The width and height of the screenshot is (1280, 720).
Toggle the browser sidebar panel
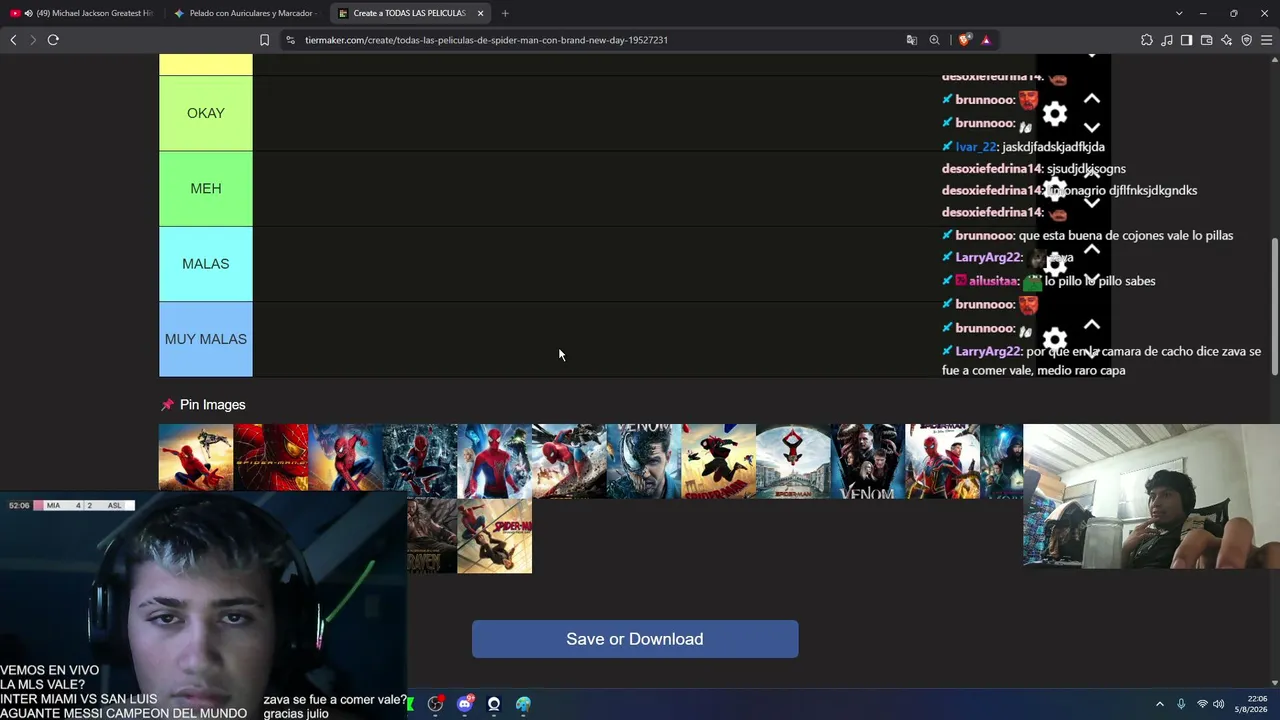coord(1186,40)
